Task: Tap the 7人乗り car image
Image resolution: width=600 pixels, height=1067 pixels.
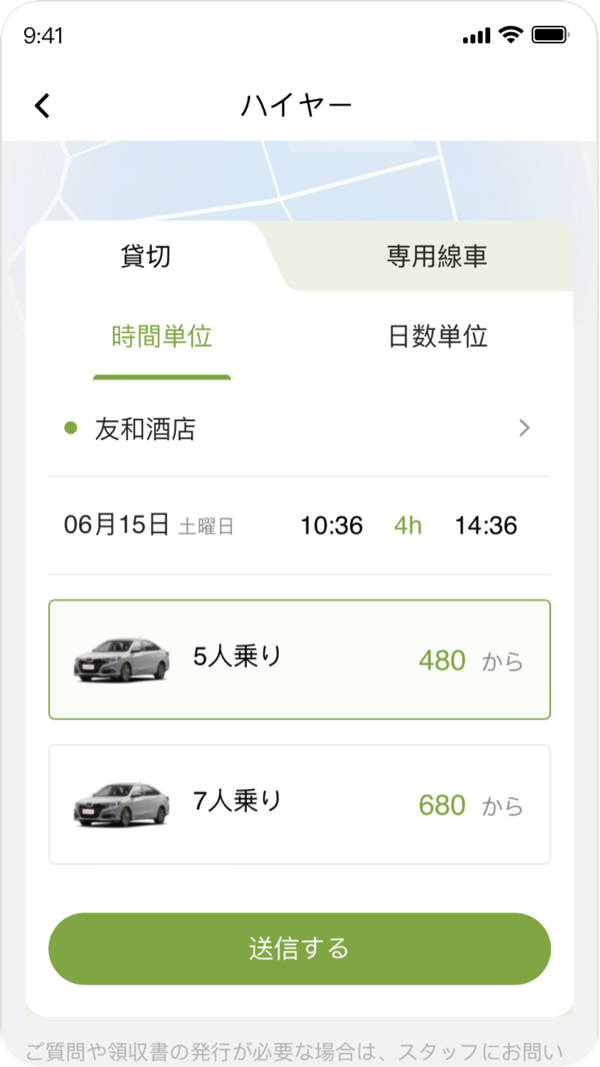Action: 121,804
